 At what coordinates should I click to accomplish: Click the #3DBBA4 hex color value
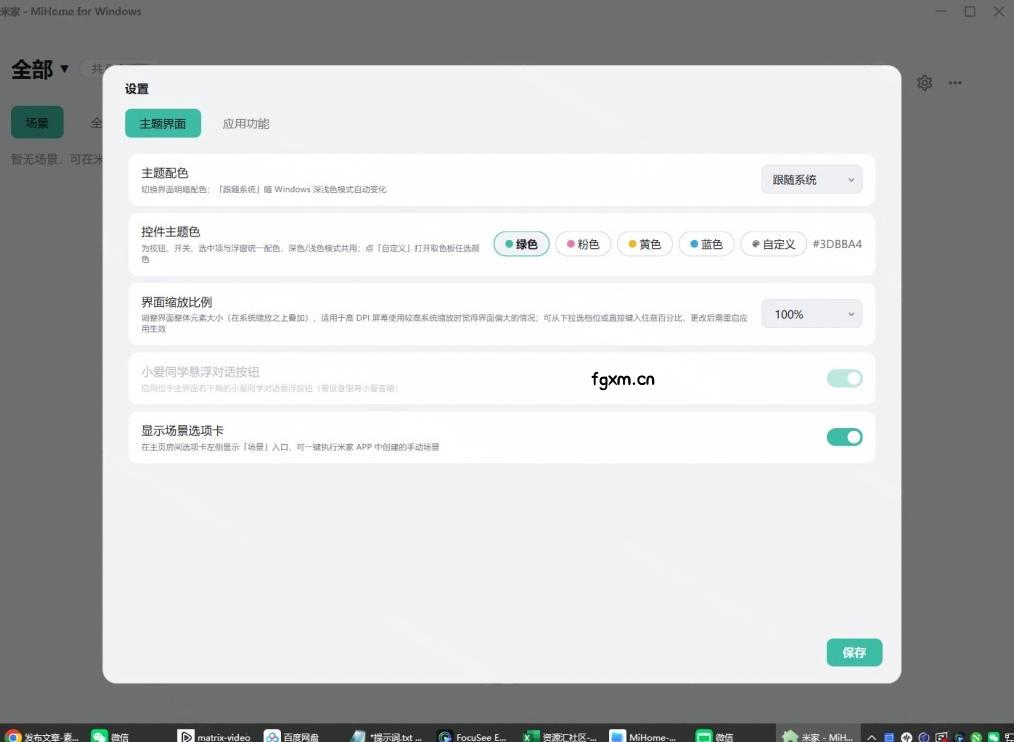(x=837, y=244)
